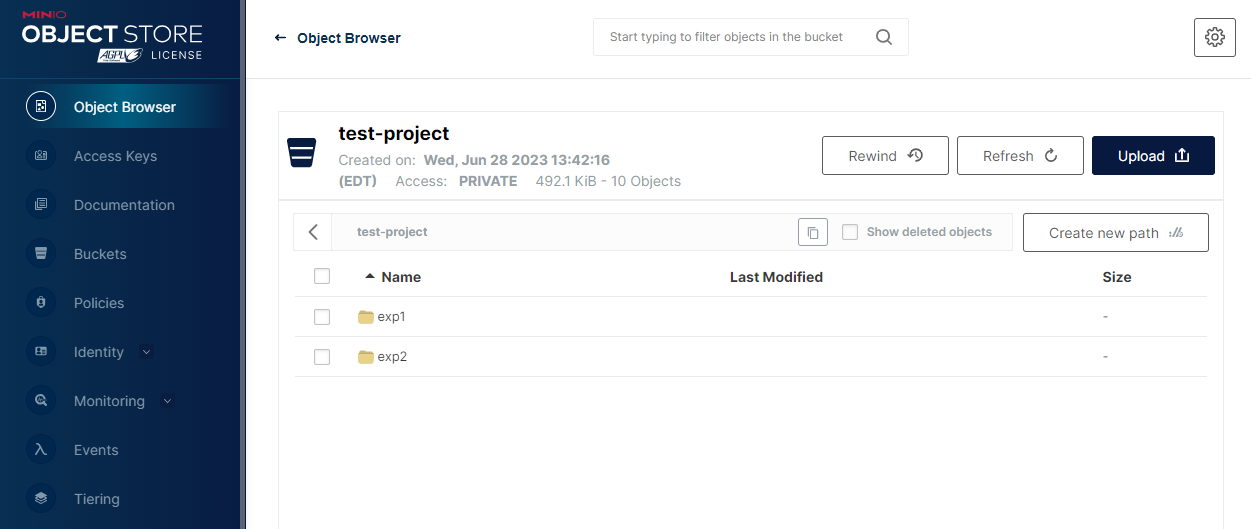Open the exp1 folder
Viewport: 1251px width, 529px height.
(391, 317)
